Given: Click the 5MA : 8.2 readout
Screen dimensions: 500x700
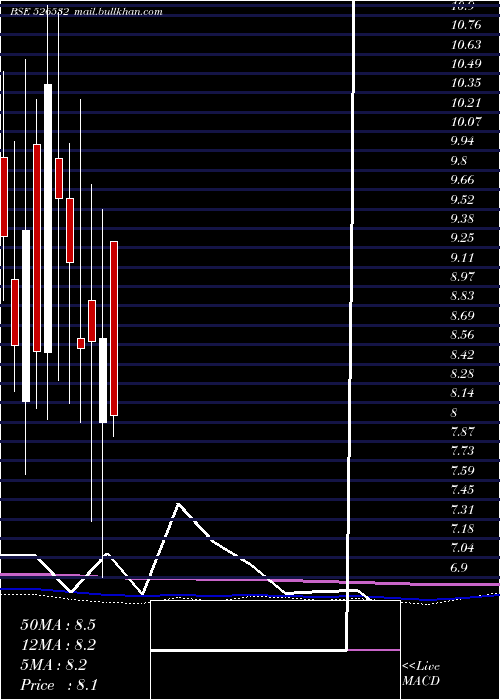Looking at the screenshot, I should coord(53,665).
